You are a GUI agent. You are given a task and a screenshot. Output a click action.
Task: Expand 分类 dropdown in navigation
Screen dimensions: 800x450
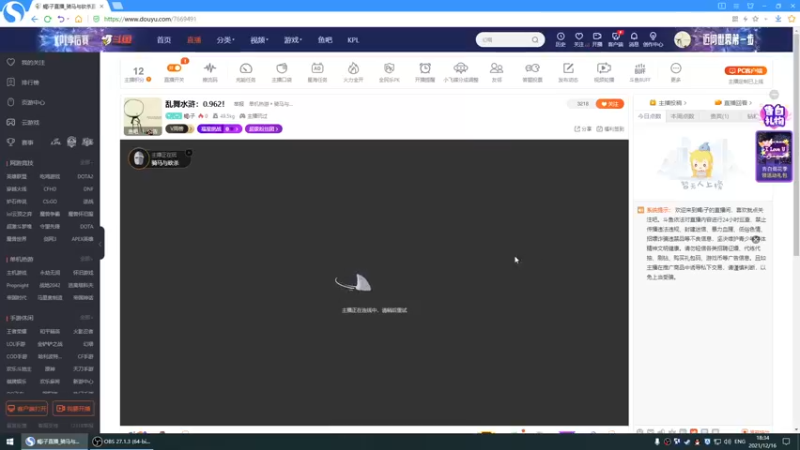pos(225,40)
